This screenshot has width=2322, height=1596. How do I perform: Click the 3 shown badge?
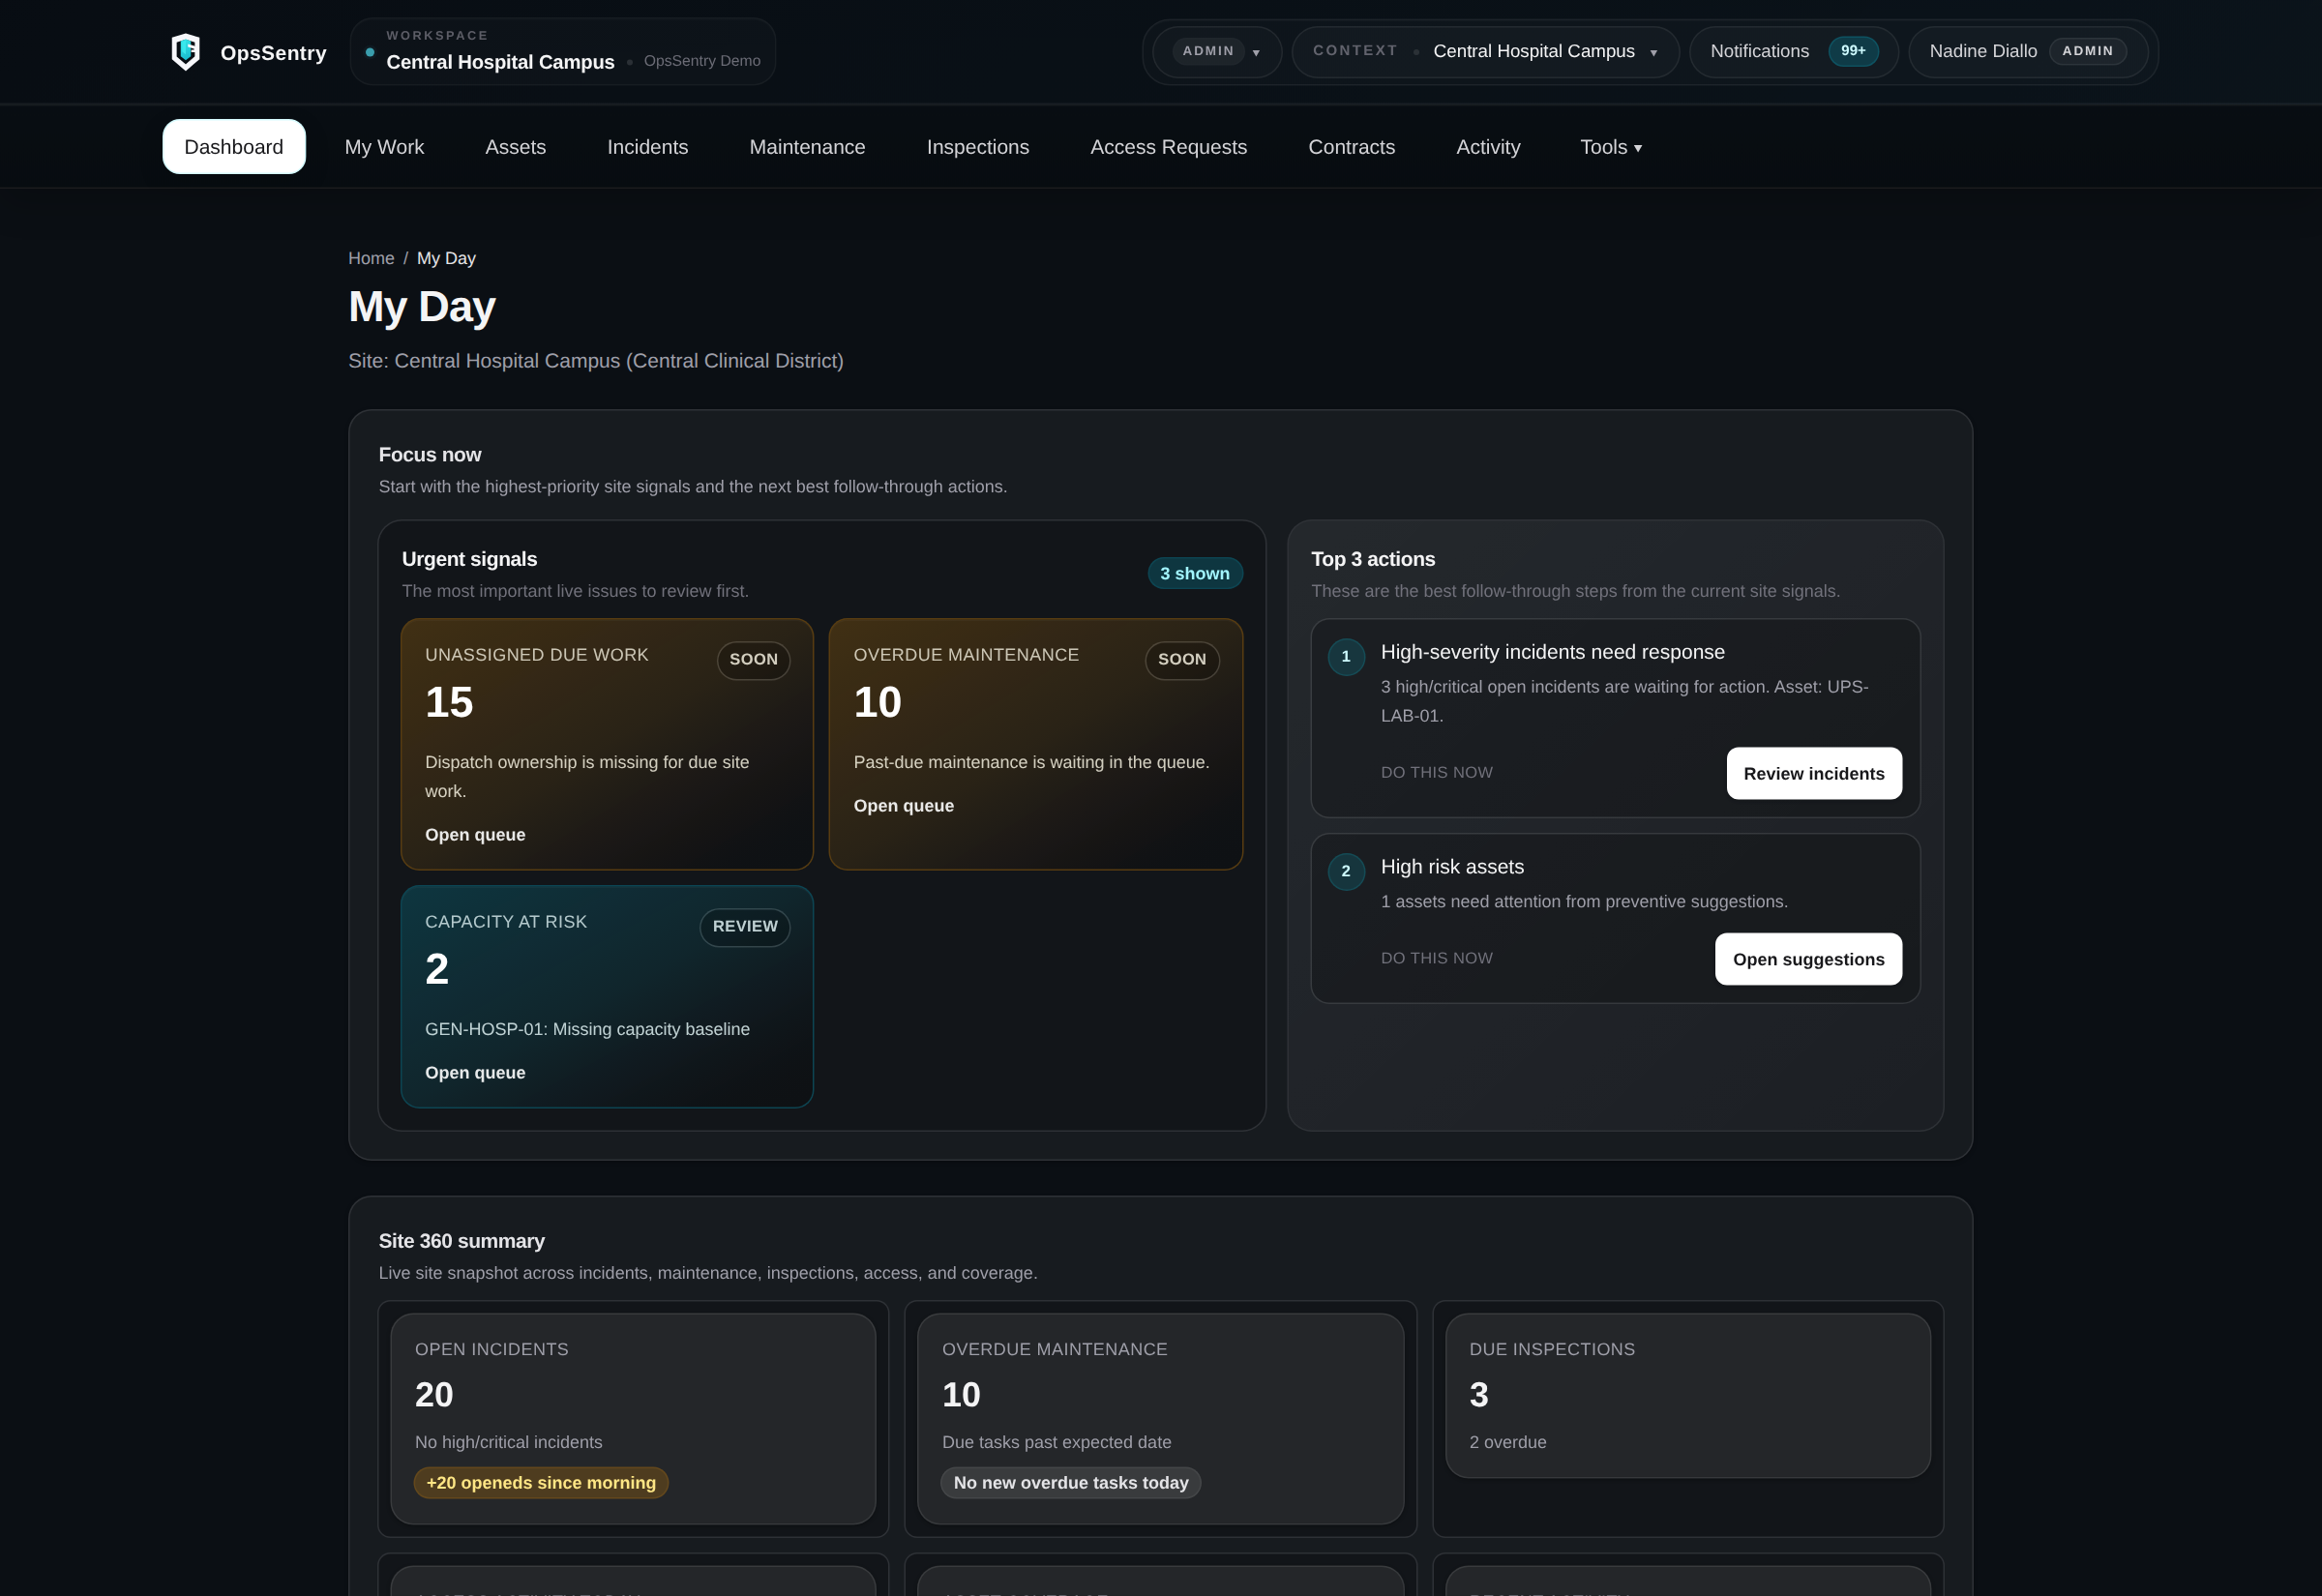(1194, 574)
